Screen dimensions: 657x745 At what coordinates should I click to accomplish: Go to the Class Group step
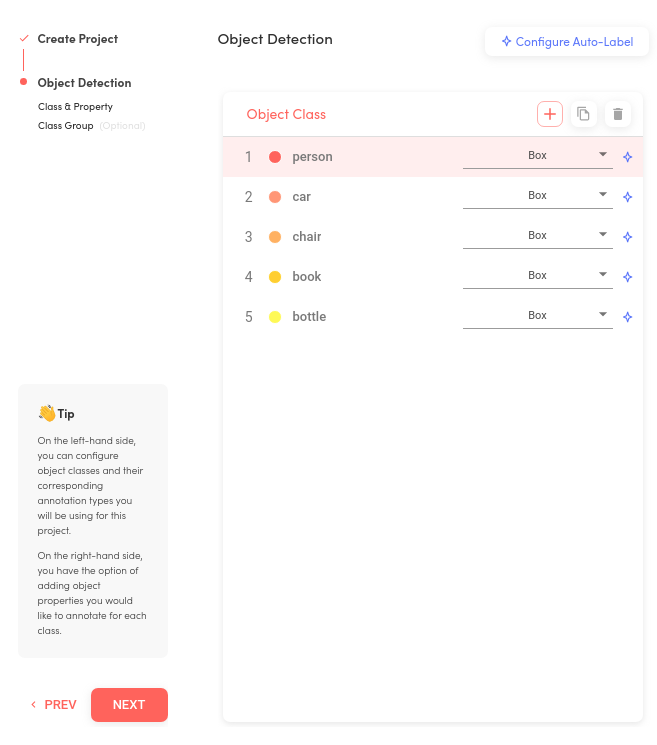[66, 125]
